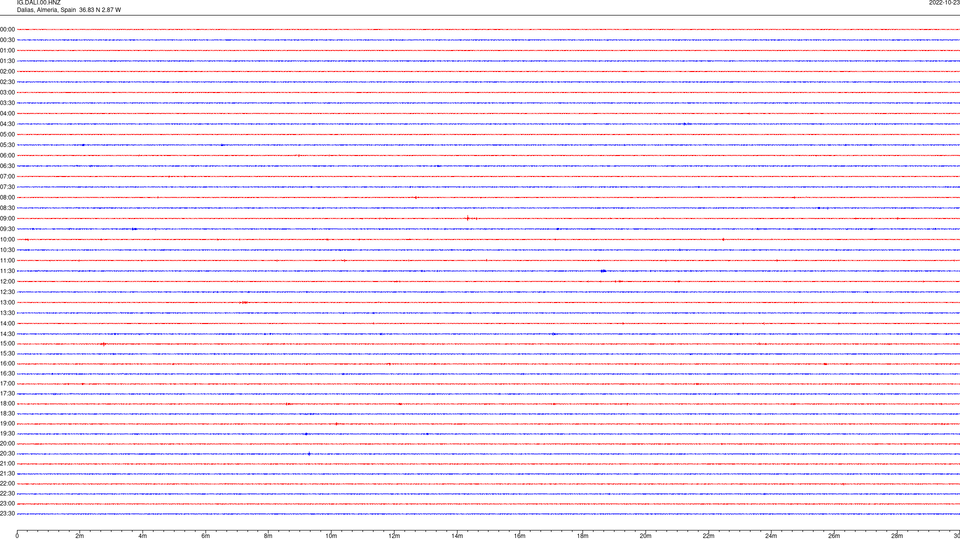Pick the 14m axis tick label
Viewport: 960px width, 540px height.
click(457, 536)
